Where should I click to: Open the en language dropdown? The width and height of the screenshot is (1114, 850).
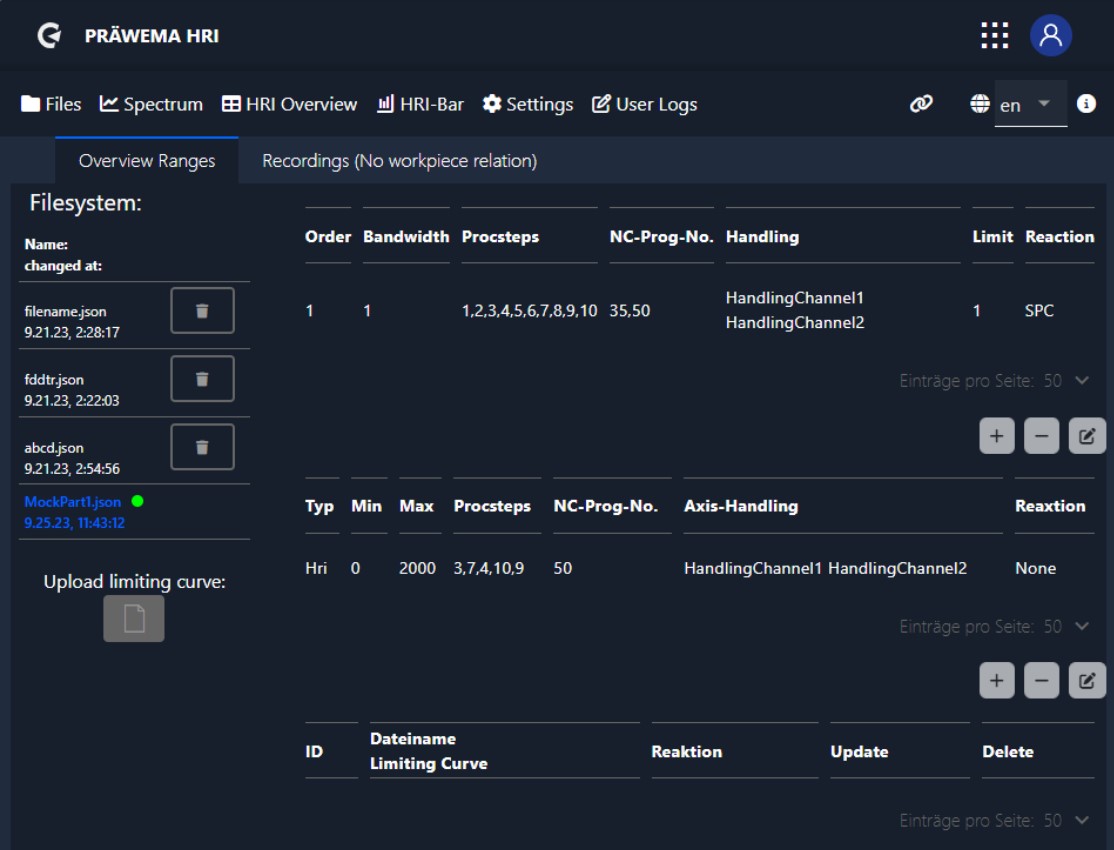click(1030, 104)
